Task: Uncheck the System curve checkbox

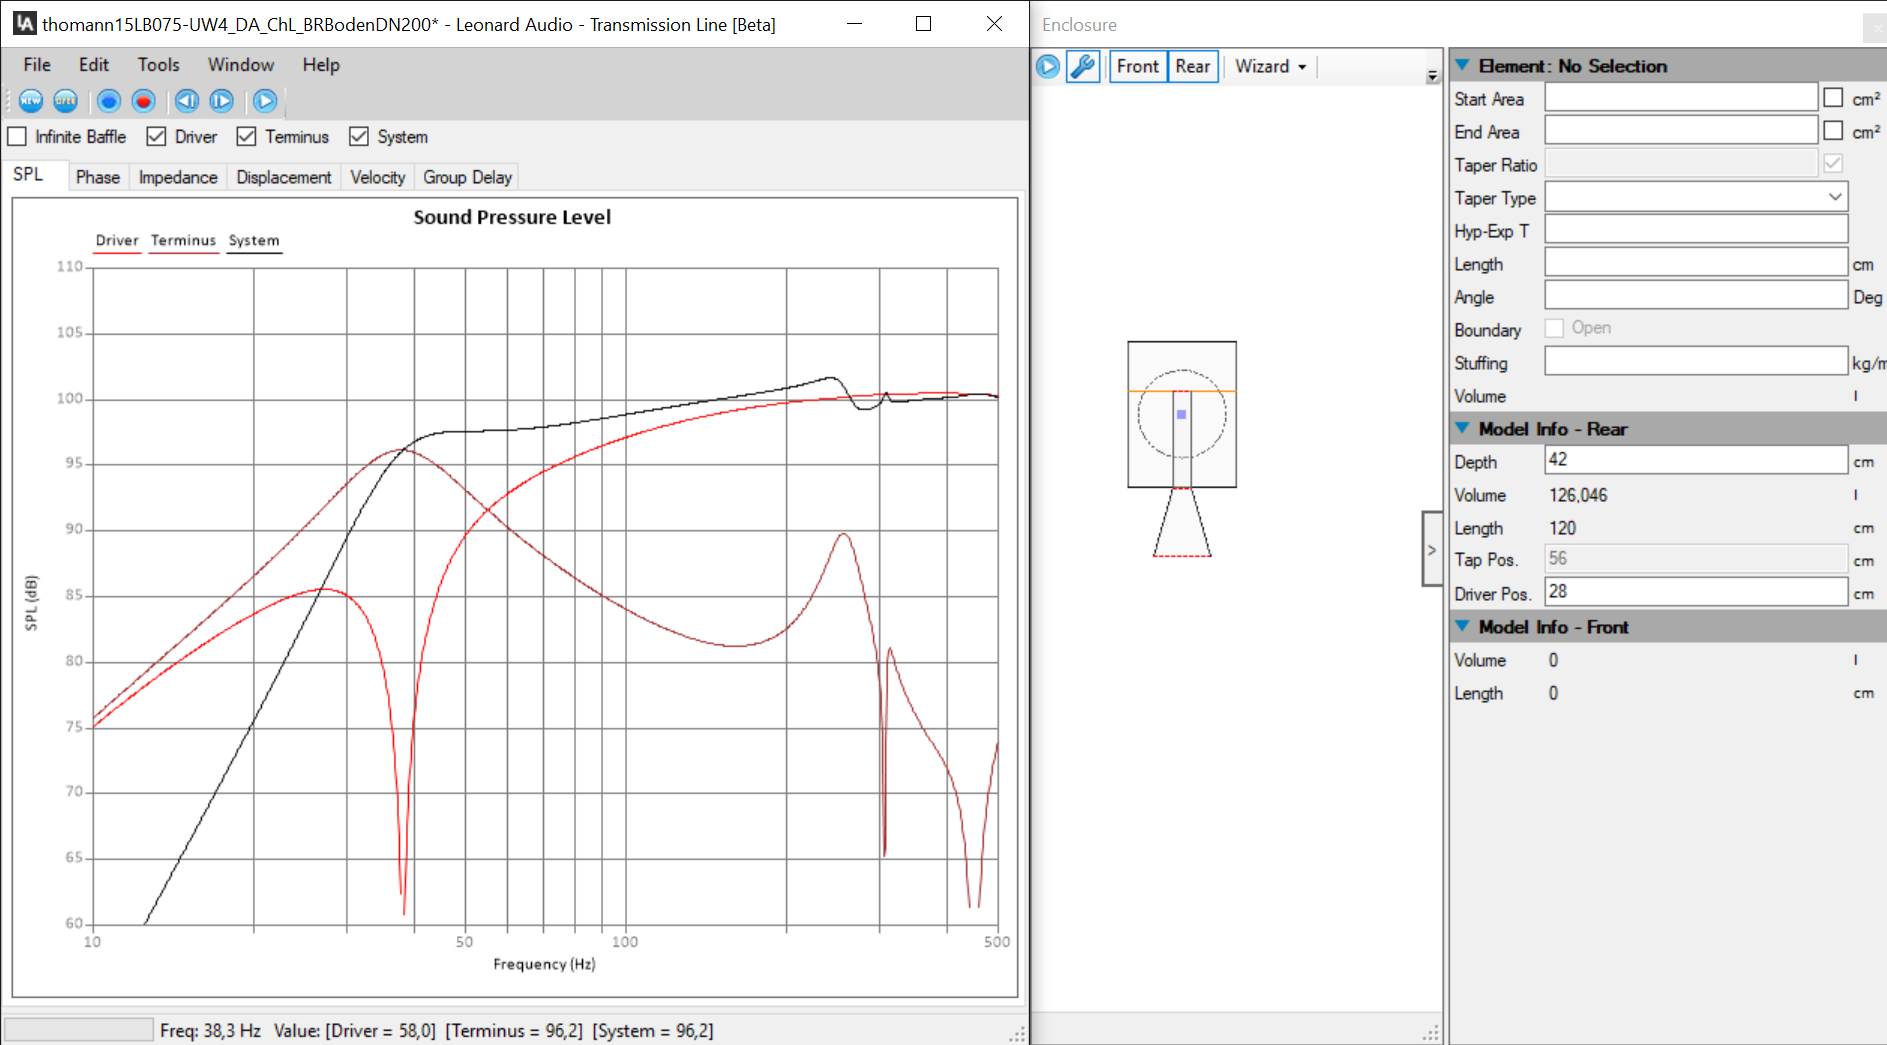Action: (359, 136)
